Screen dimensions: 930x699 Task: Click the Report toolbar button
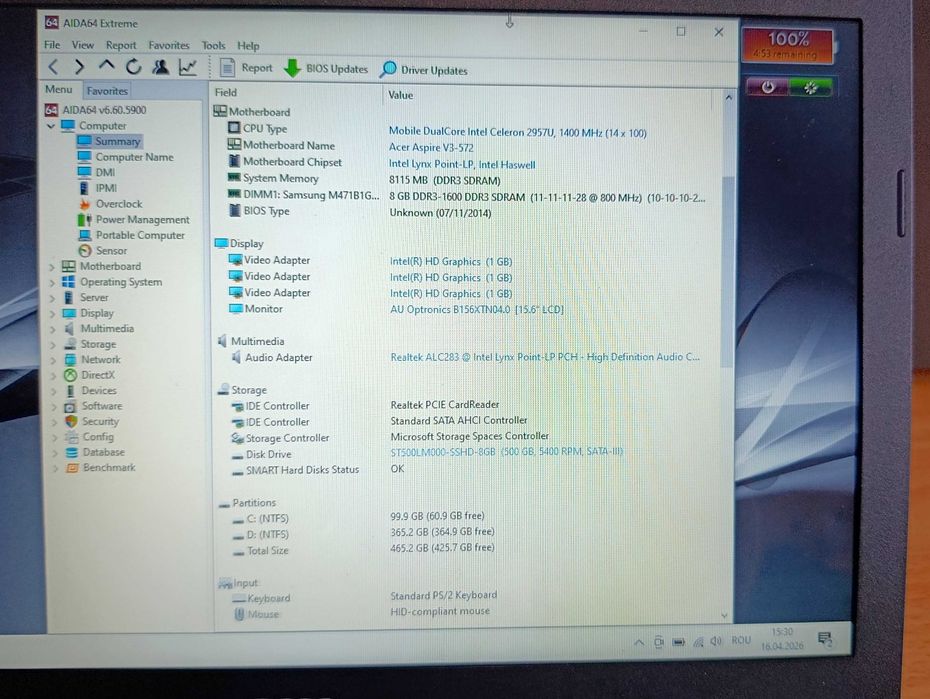click(246, 68)
